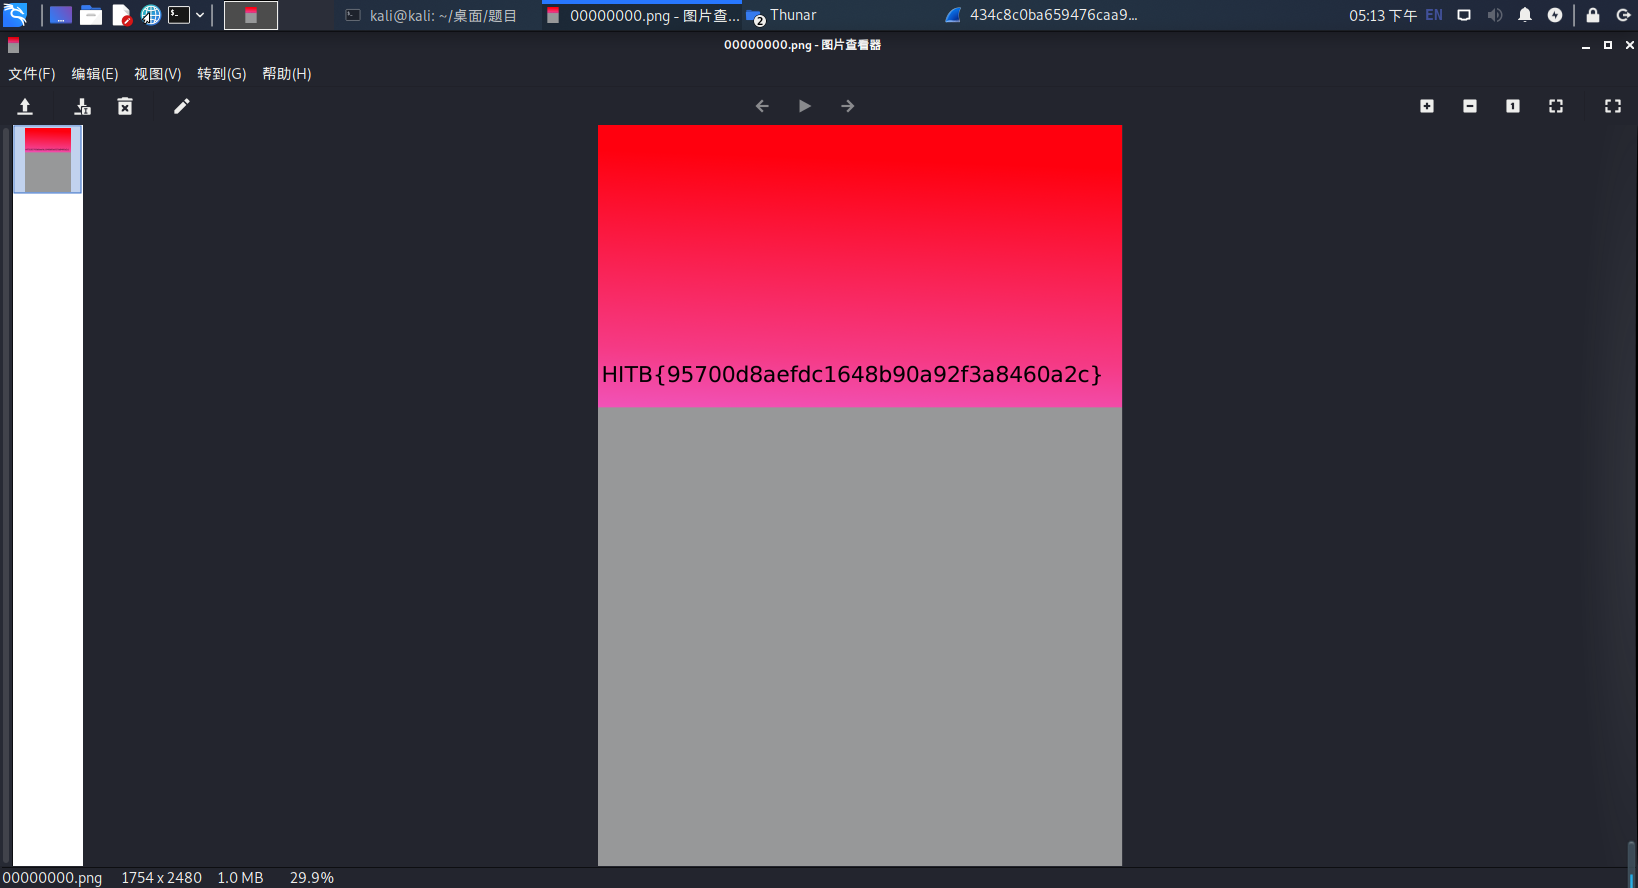Click the muted volume tray icon
1638x888 pixels.
point(1495,15)
